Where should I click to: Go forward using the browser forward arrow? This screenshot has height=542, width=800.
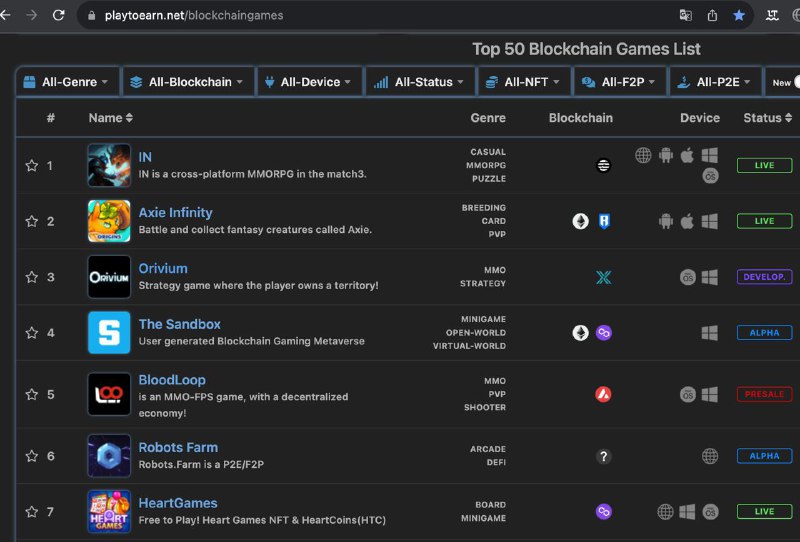point(32,15)
